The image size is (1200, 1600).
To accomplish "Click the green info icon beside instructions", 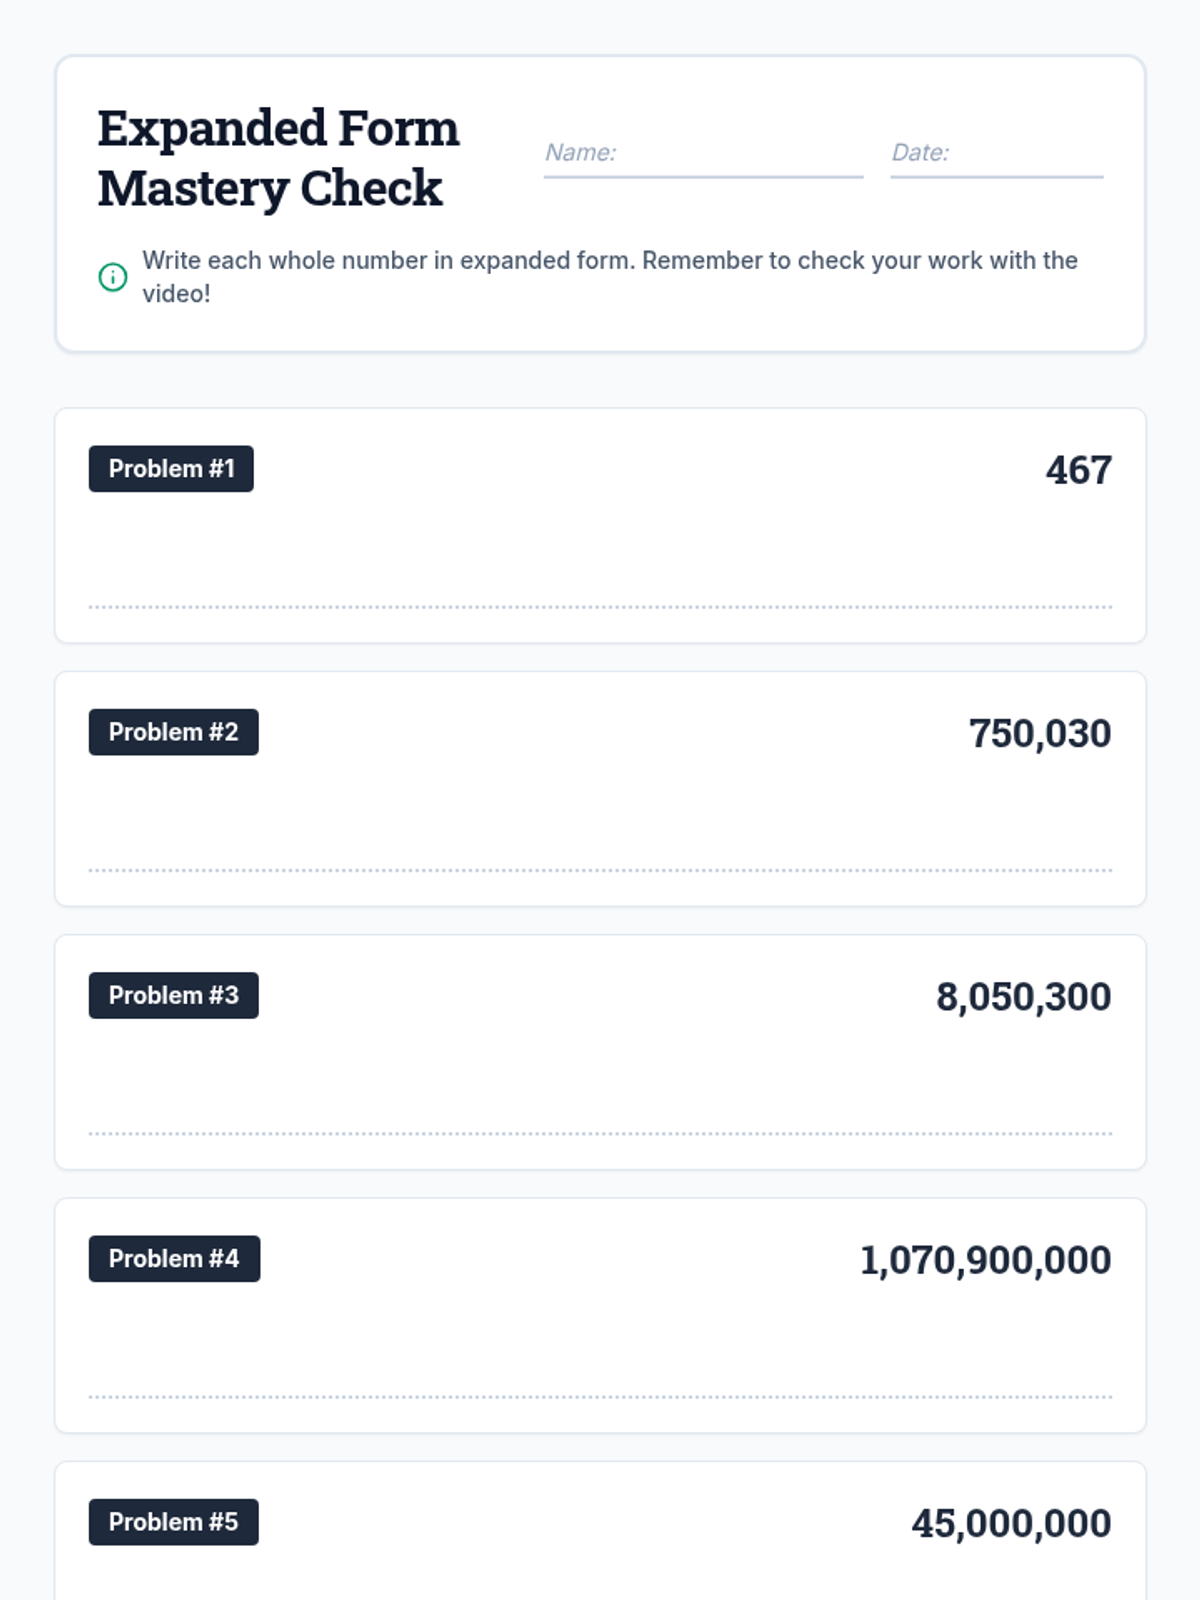I will (113, 277).
